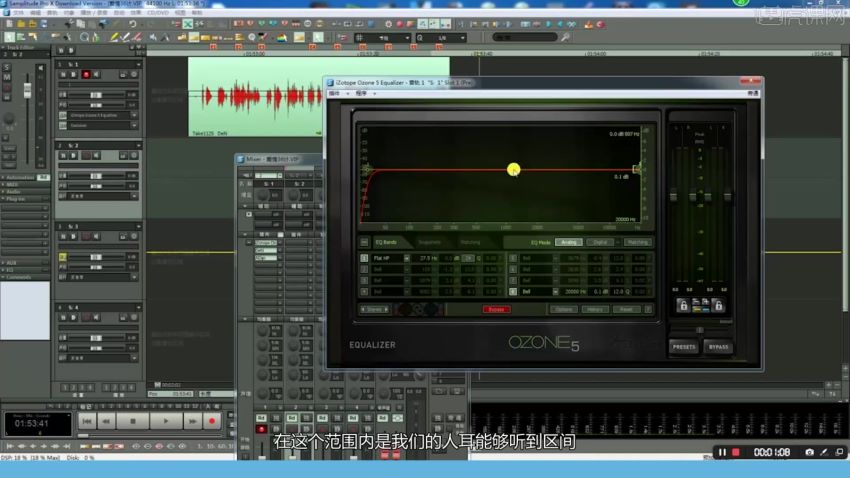Image resolution: width=850 pixels, height=478 pixels.
Task: Click the search magnifier beside the text field
Action: [x=565, y=37]
